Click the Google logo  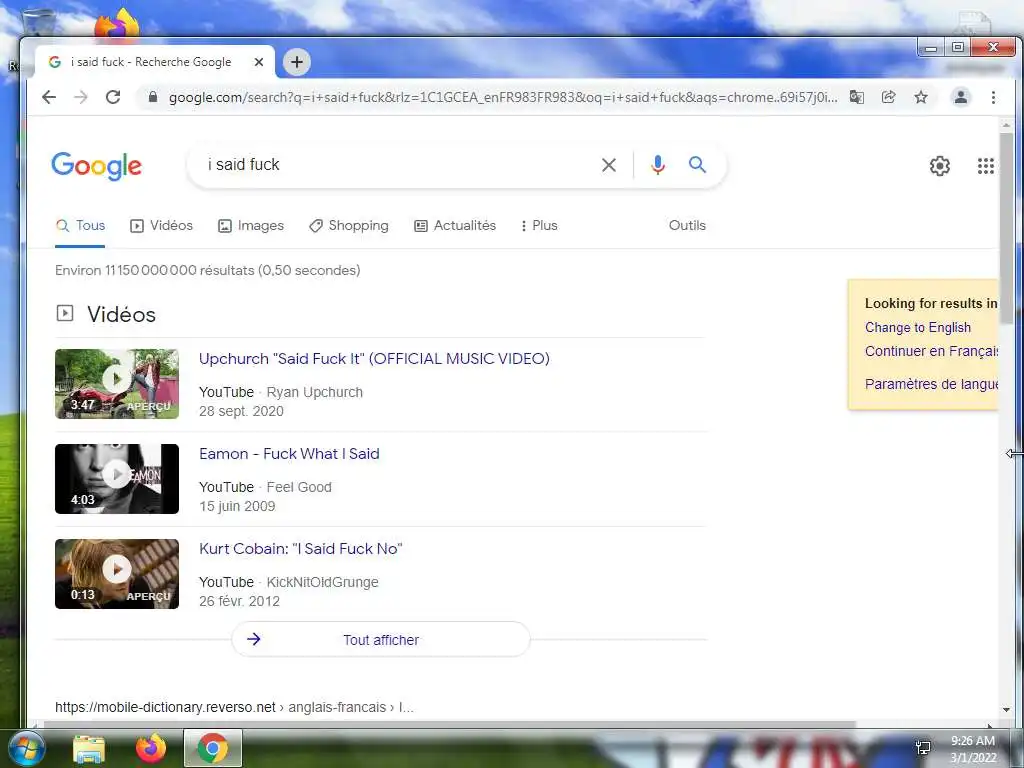click(x=97, y=166)
